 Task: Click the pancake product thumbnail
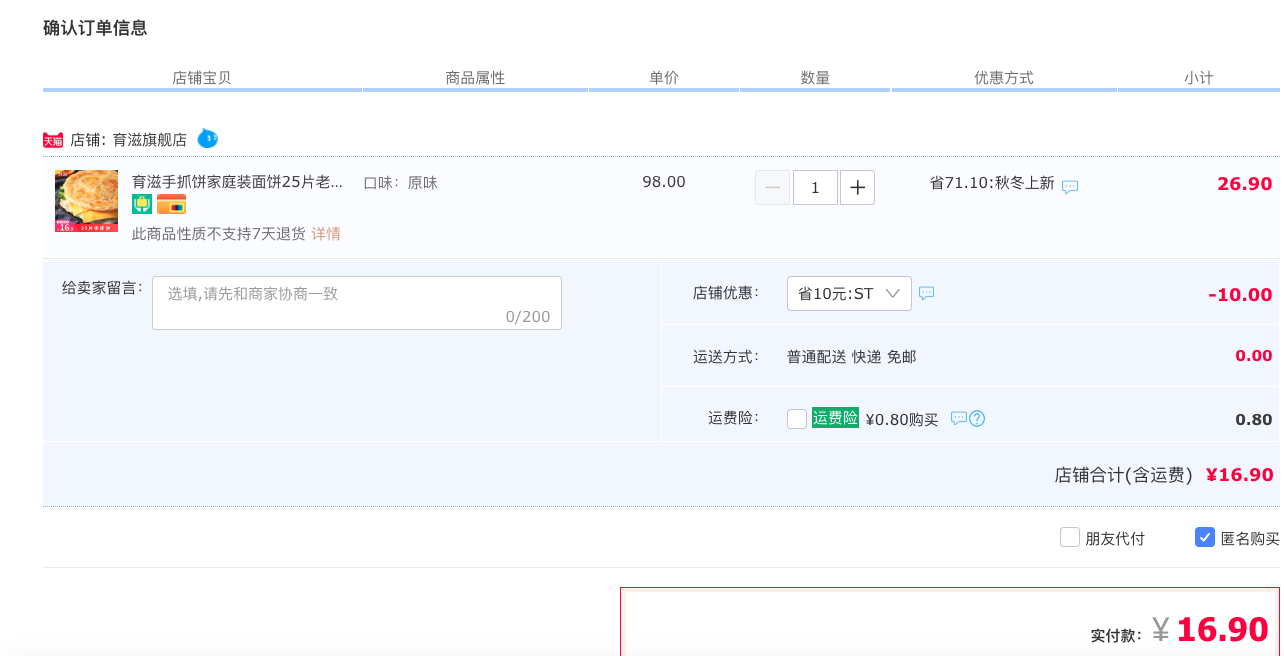coord(86,201)
